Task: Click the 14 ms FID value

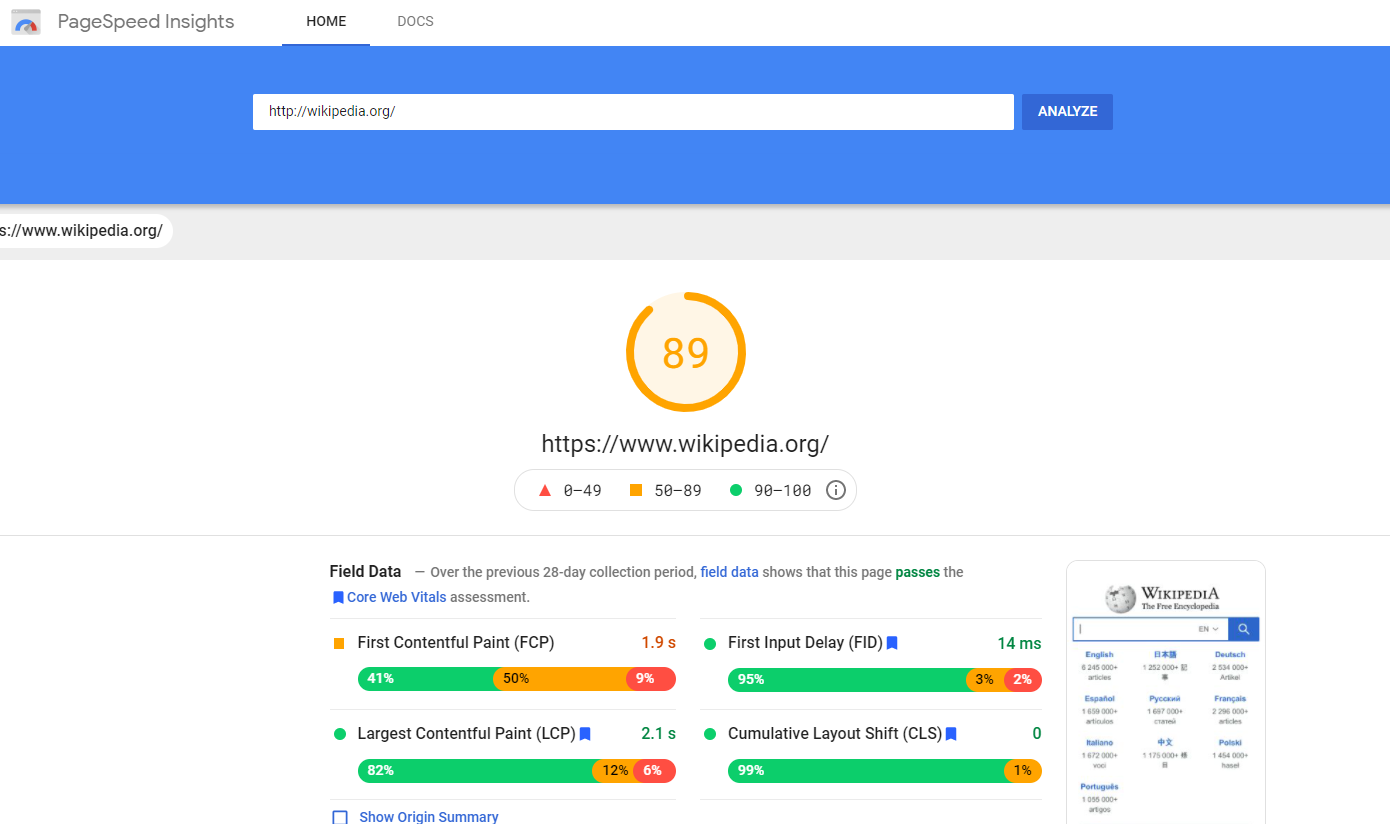Action: click(1019, 643)
